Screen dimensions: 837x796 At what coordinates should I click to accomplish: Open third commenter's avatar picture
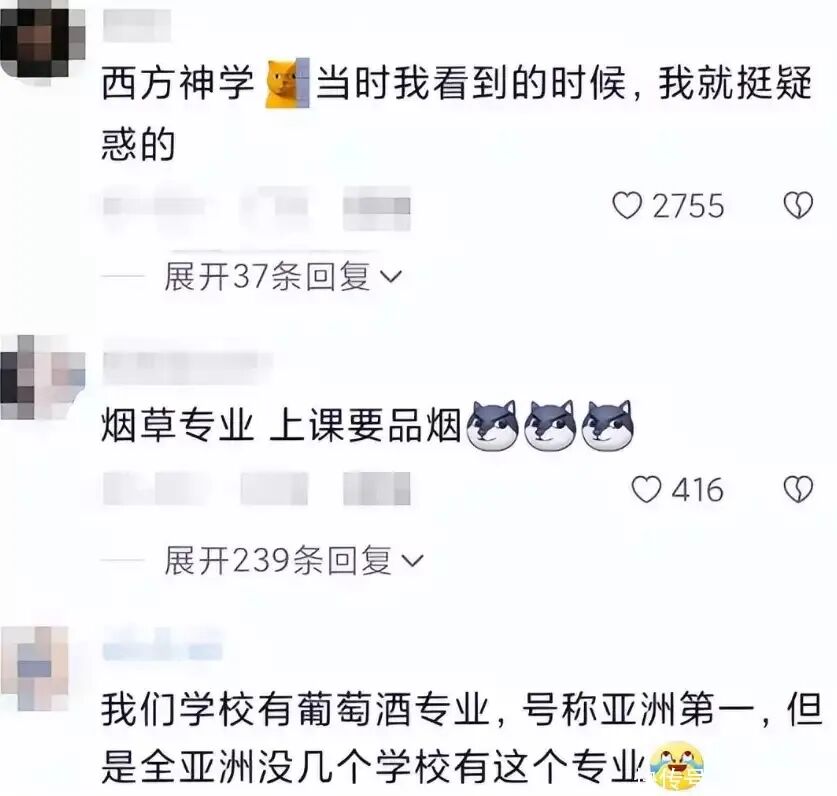click(35, 668)
